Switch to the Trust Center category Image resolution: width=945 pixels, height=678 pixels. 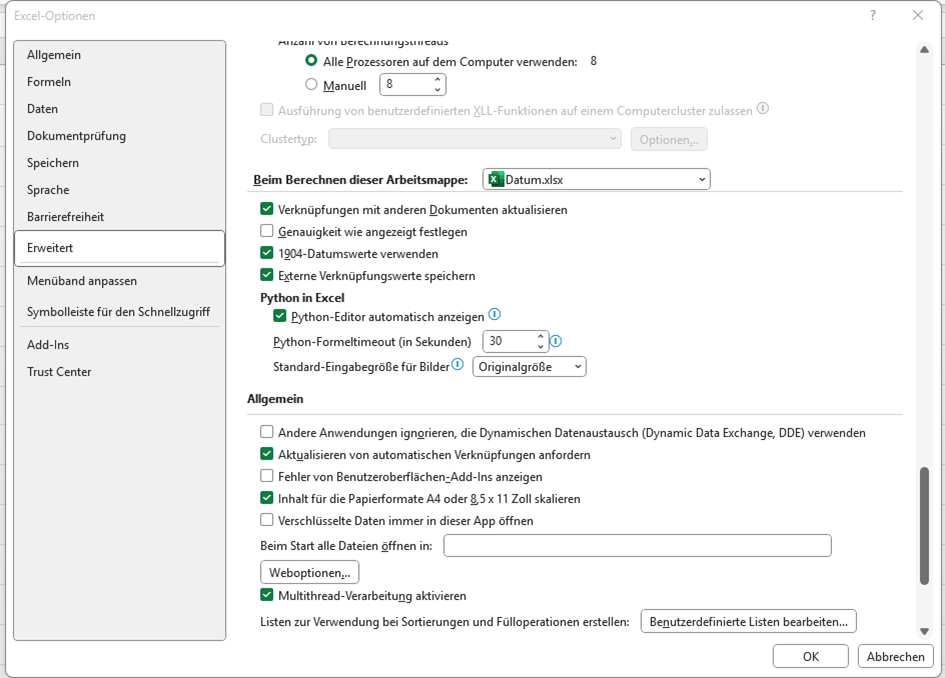(x=59, y=372)
